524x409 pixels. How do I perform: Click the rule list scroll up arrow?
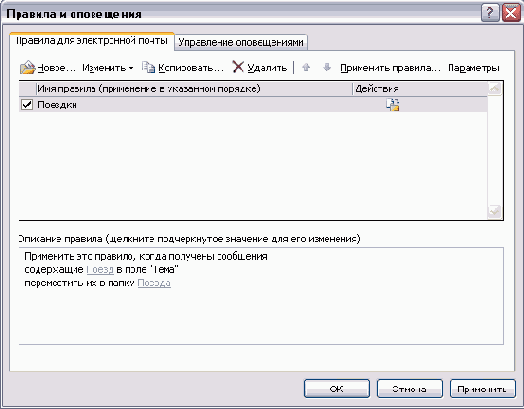click(x=495, y=89)
